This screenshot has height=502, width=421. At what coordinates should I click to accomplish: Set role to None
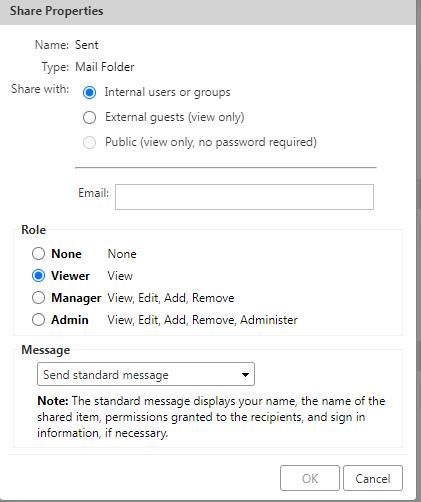click(38, 254)
